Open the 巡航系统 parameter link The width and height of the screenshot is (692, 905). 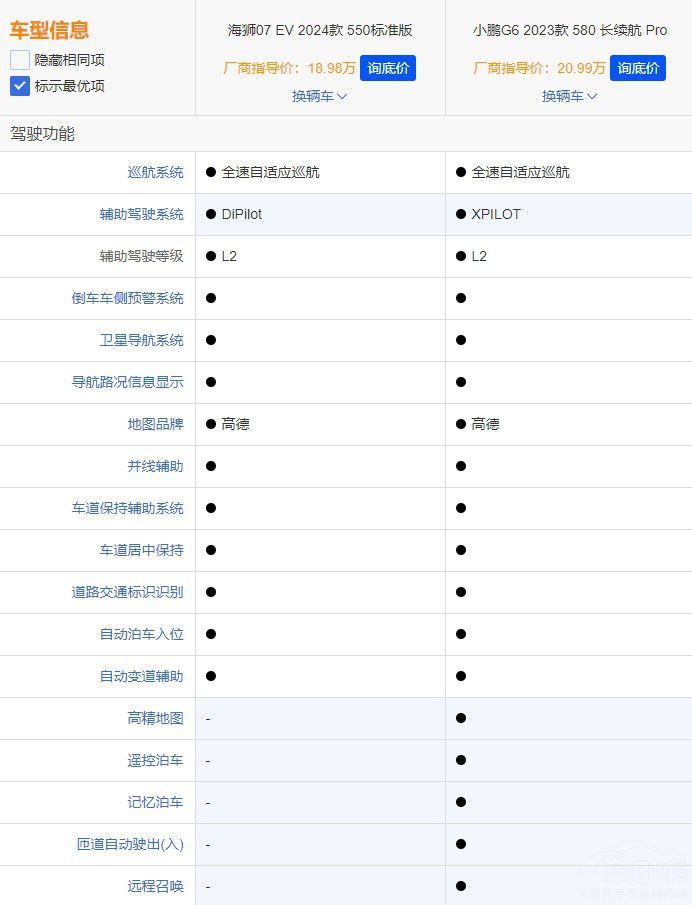(x=155, y=172)
